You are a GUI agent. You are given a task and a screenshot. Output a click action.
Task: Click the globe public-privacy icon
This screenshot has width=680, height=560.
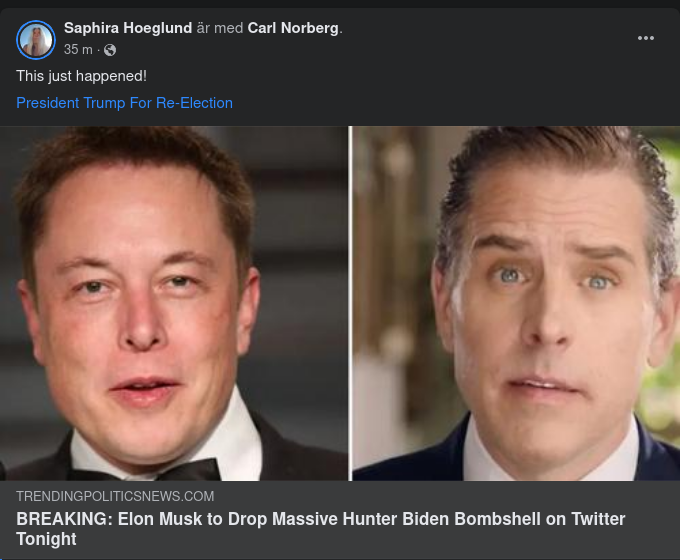110,50
